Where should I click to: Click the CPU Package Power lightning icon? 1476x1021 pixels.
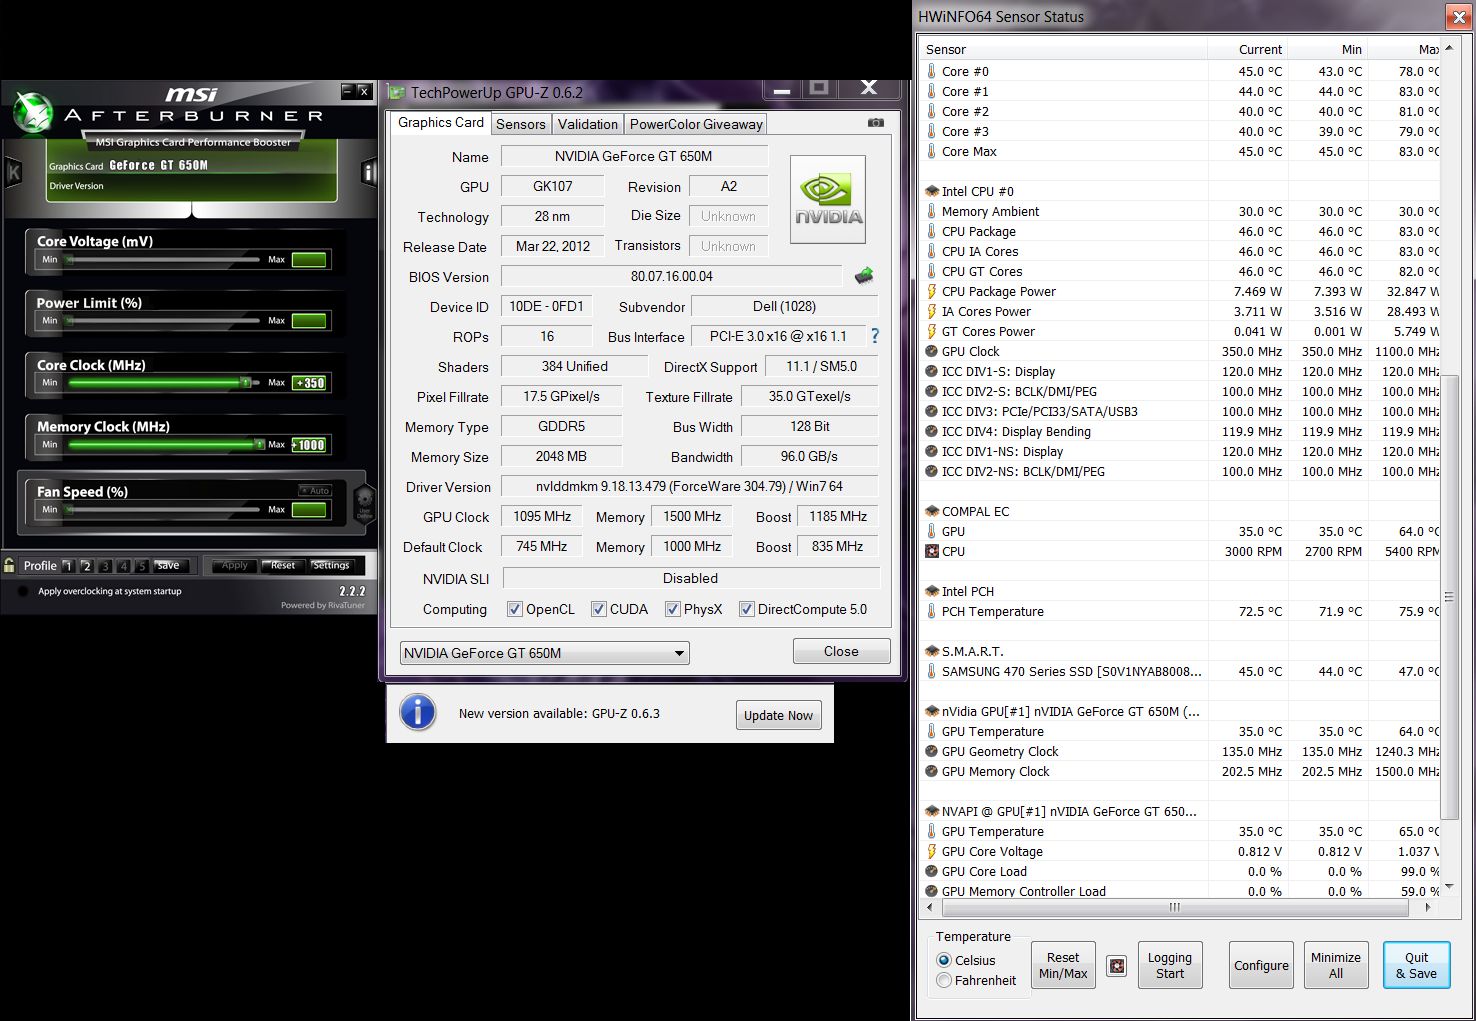coord(932,291)
